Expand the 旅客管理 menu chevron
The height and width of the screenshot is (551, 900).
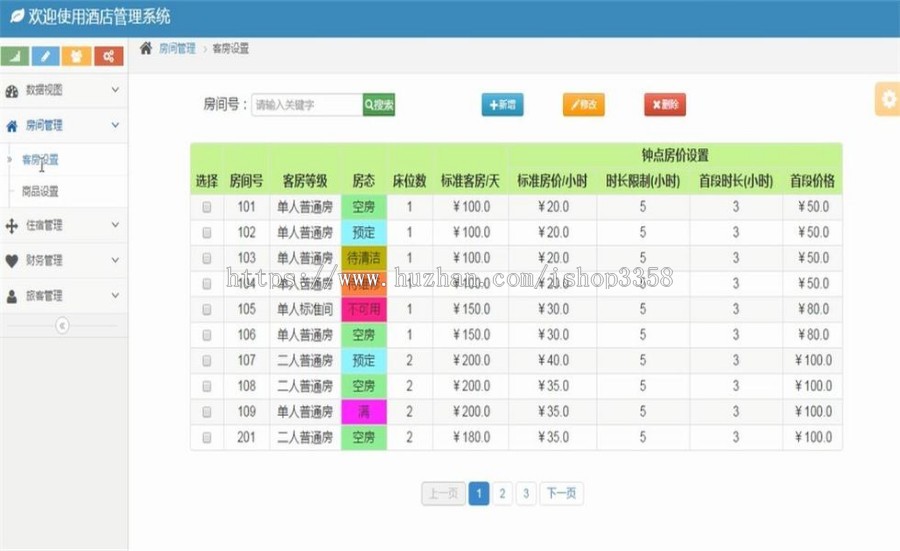(115, 295)
